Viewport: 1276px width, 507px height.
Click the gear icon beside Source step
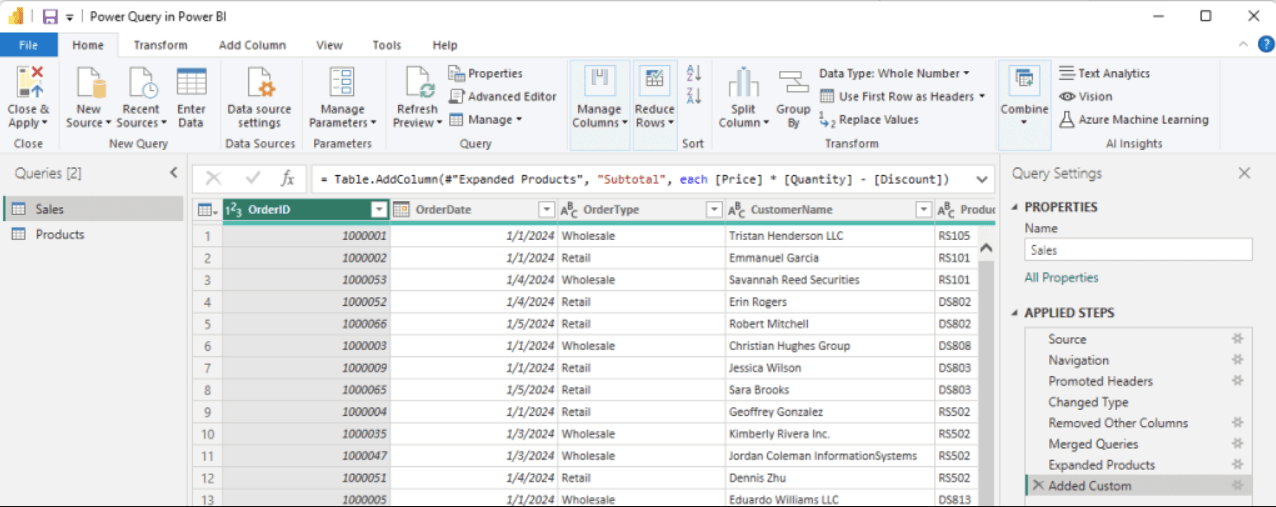coord(1238,339)
